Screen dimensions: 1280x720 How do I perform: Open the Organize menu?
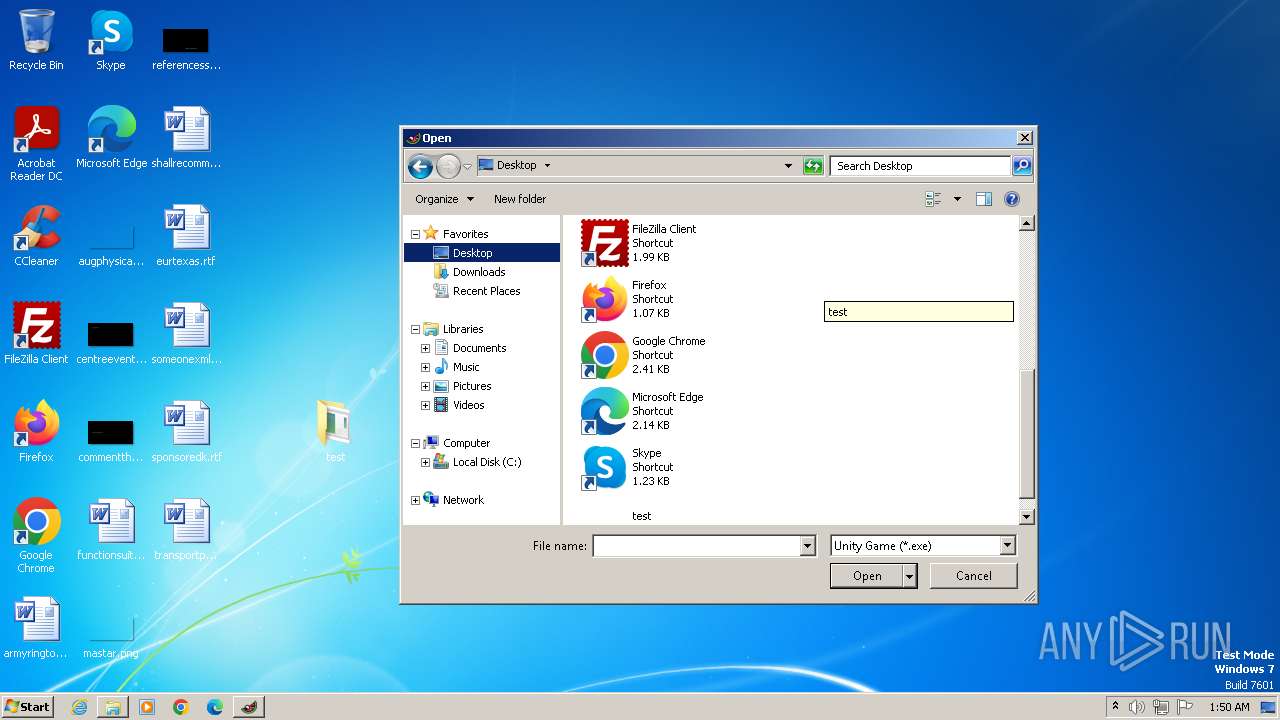click(x=445, y=199)
